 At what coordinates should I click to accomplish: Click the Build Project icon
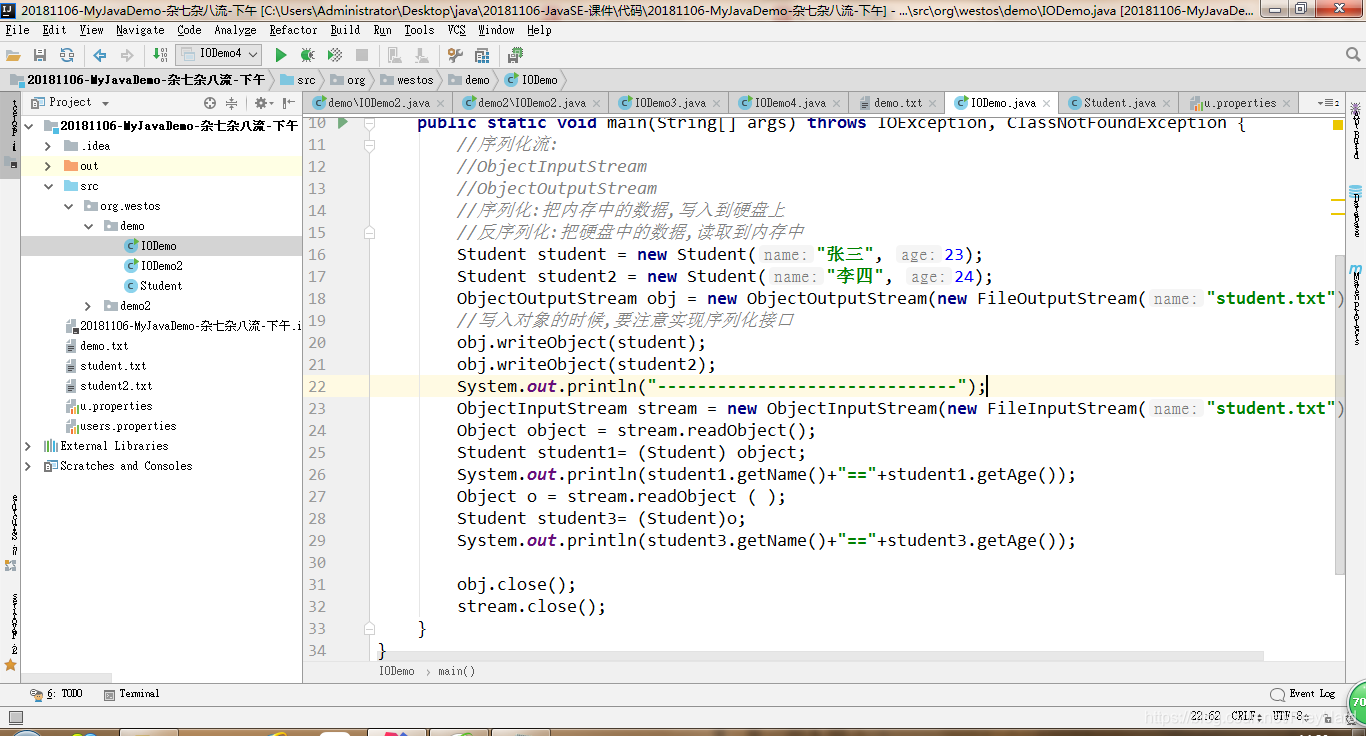pos(160,55)
